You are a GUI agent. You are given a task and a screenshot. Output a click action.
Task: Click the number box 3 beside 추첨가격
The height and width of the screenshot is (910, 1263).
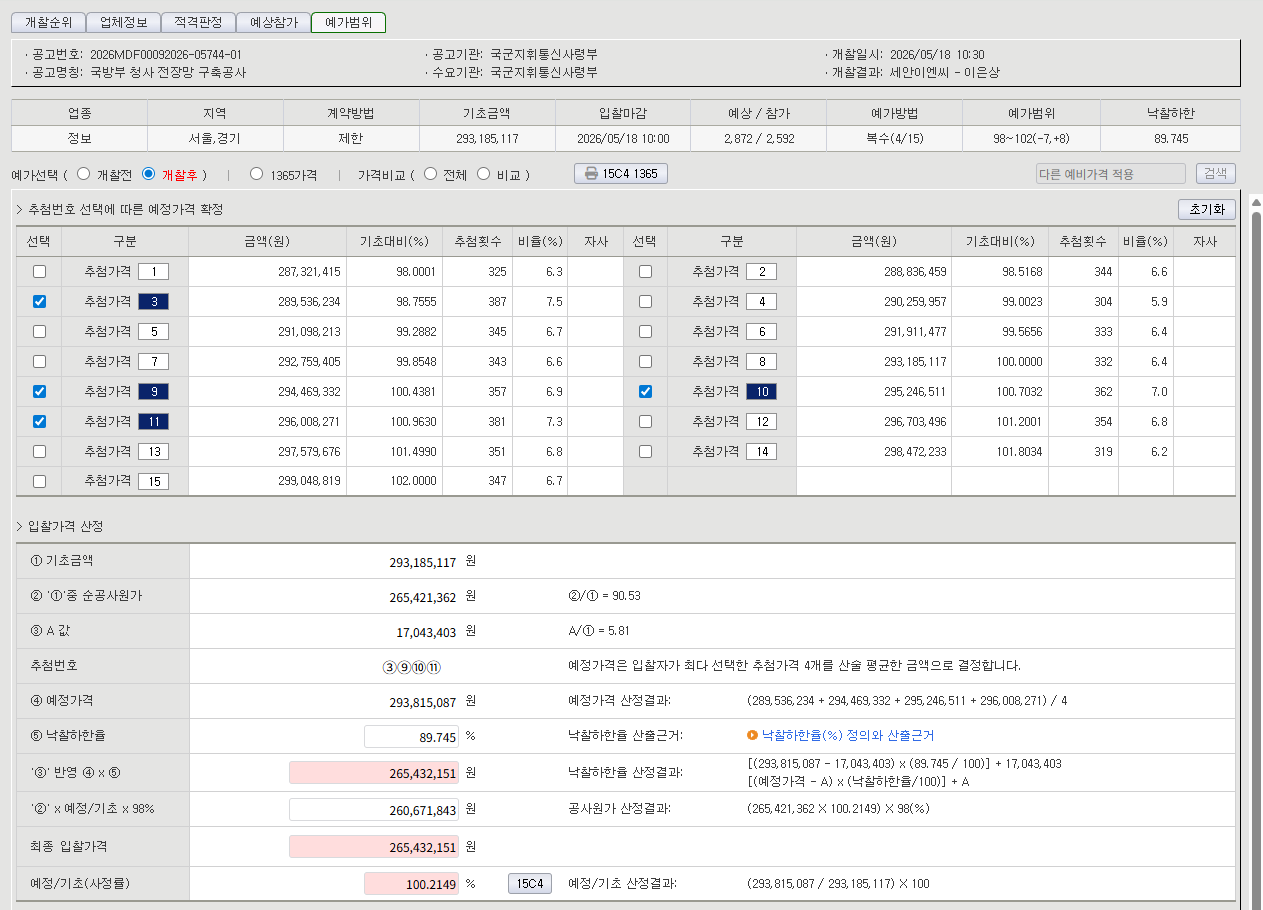(153, 301)
